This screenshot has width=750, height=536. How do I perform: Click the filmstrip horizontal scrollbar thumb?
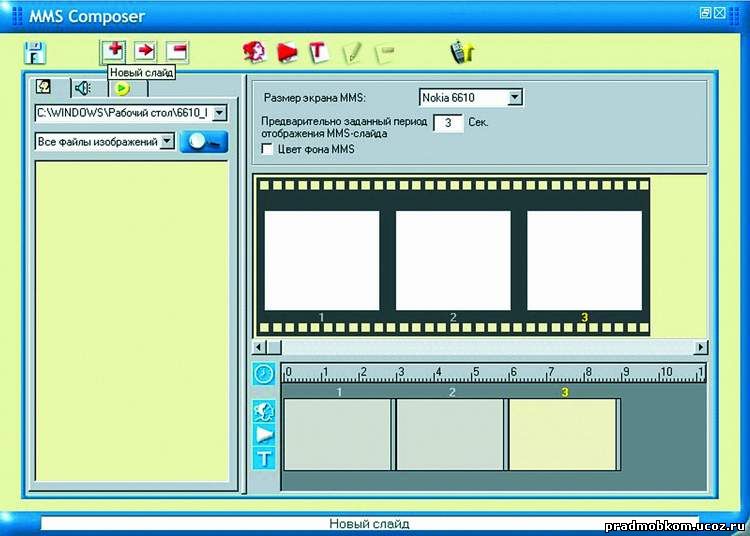click(274, 347)
